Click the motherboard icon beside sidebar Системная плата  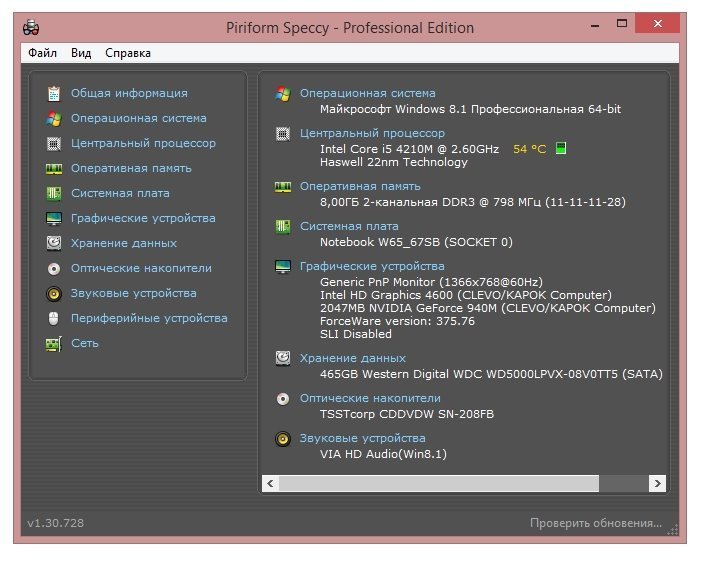(54, 194)
